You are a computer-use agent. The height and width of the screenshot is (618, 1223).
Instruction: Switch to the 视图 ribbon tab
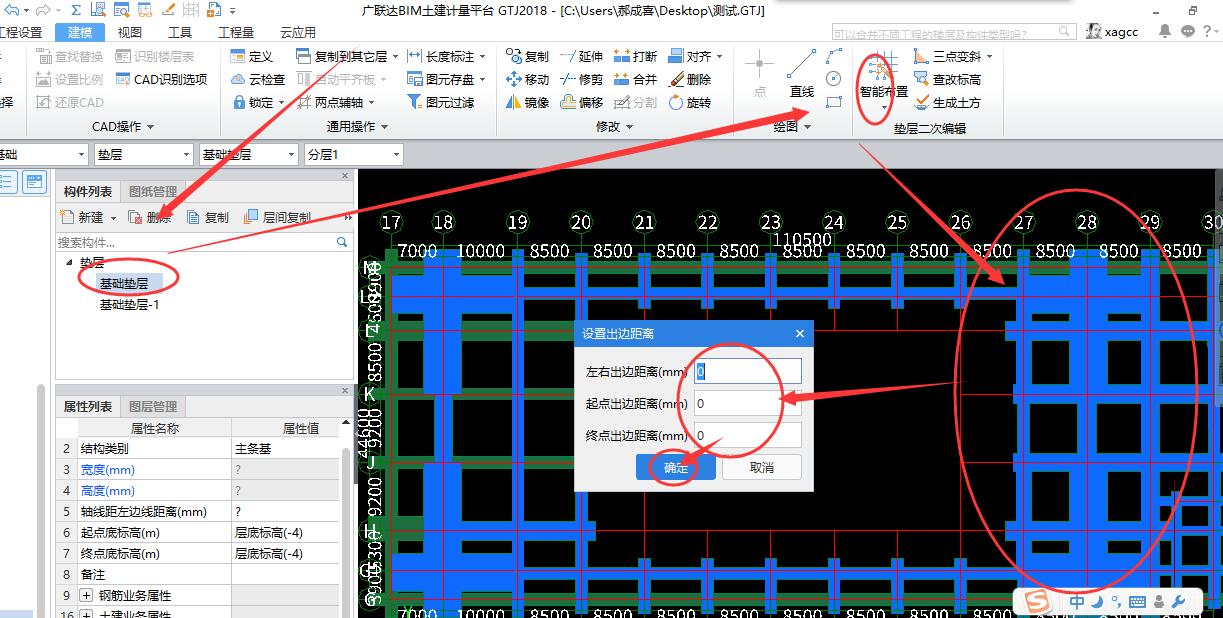pyautogui.click(x=129, y=32)
